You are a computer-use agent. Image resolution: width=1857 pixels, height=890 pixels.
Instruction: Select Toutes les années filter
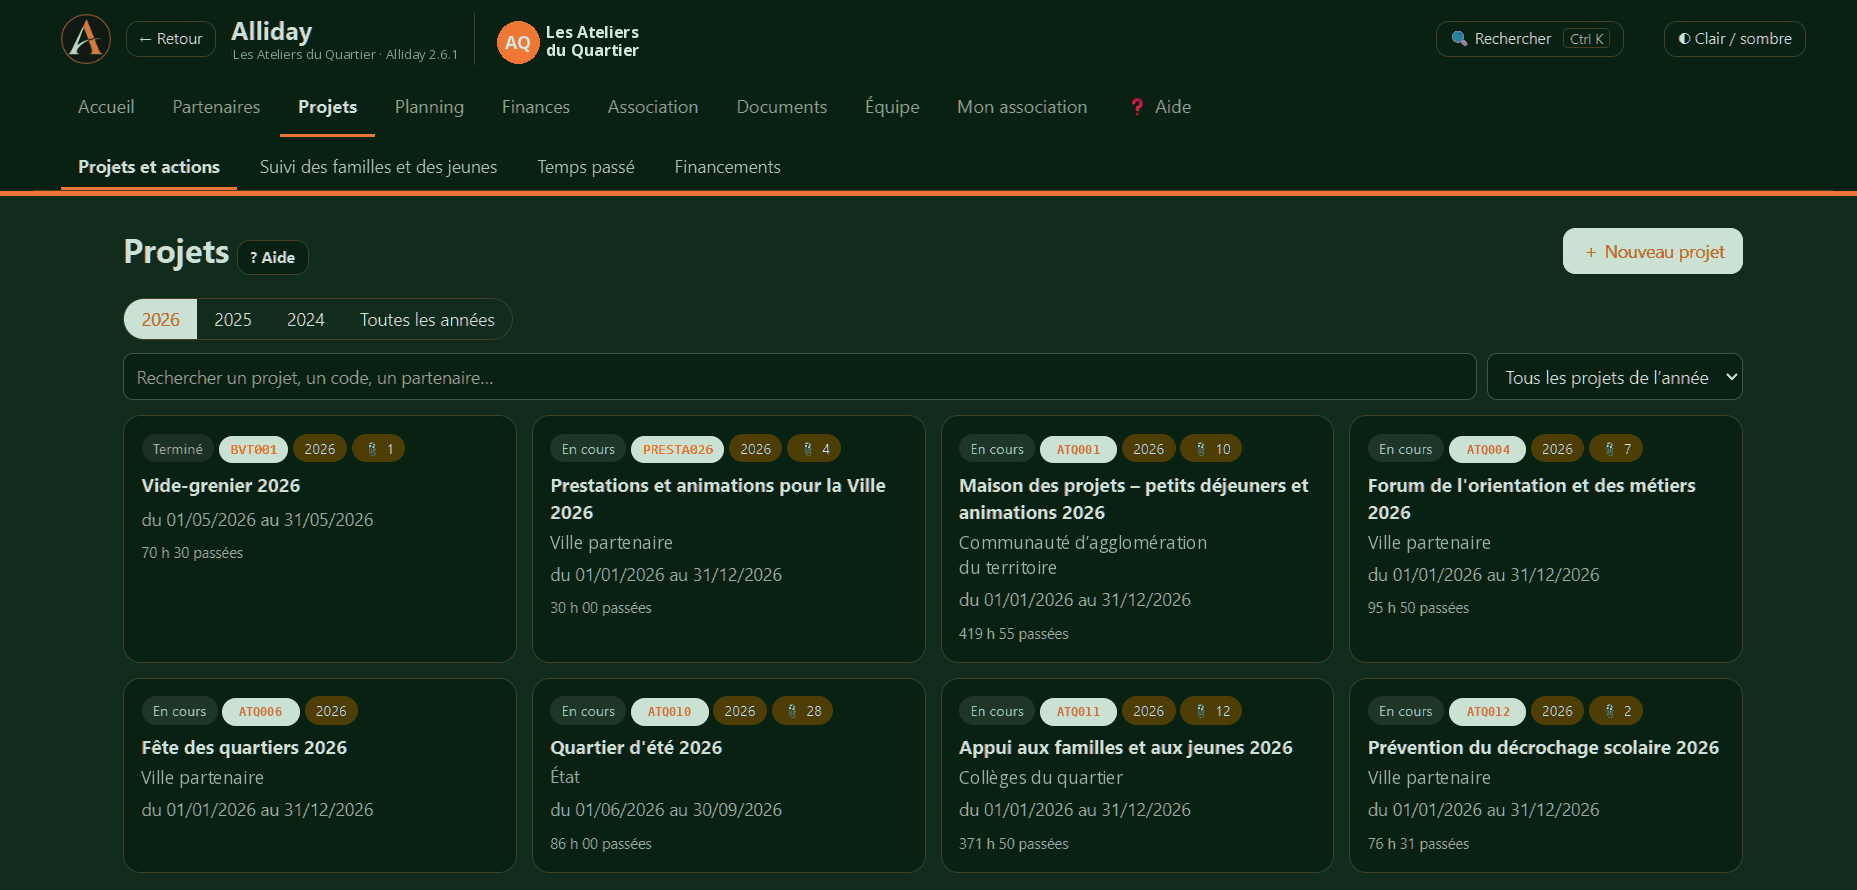point(427,319)
